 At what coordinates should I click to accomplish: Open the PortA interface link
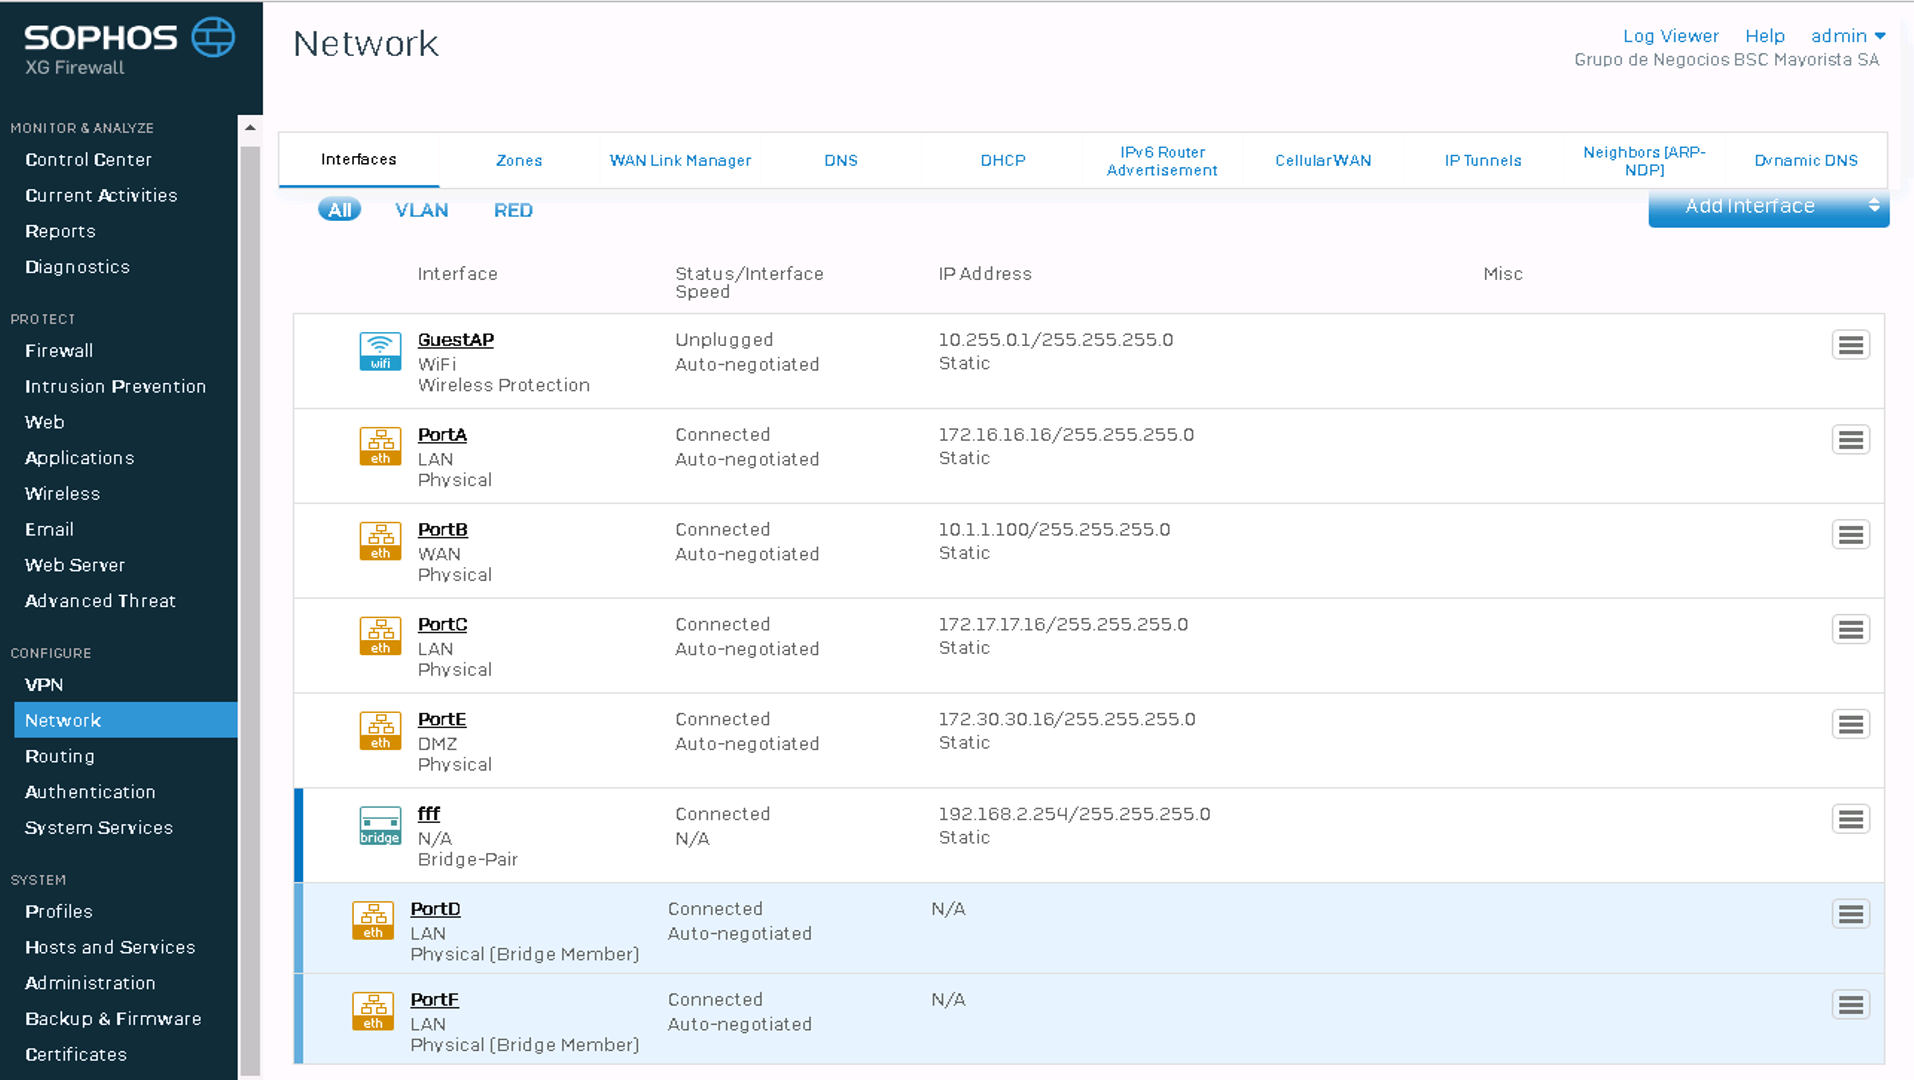coord(442,435)
